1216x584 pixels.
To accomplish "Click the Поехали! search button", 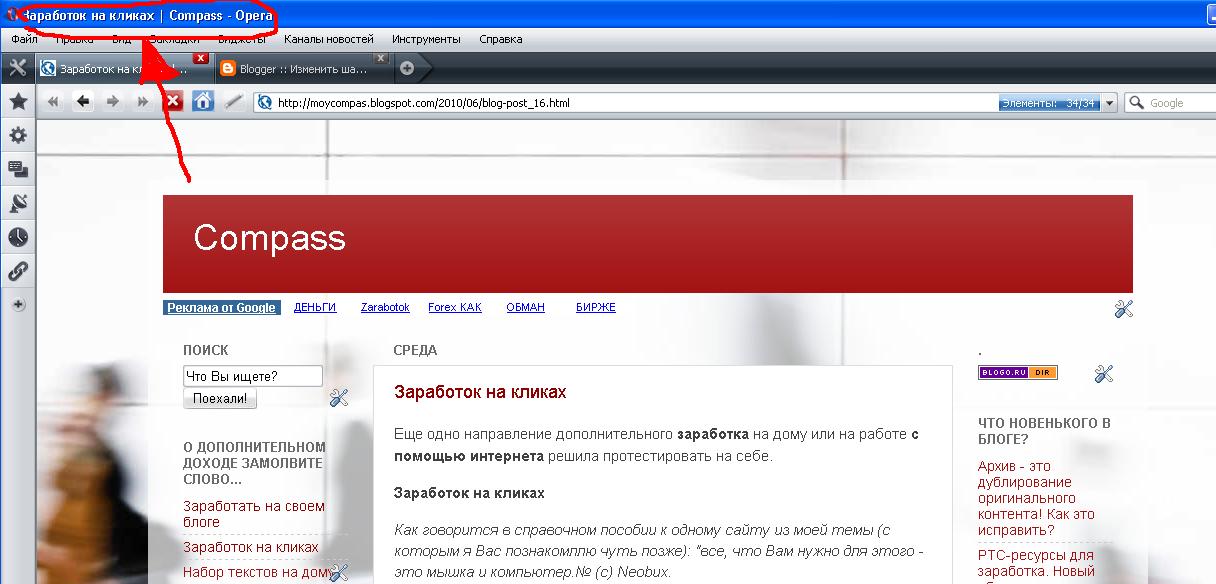I will coord(220,398).
